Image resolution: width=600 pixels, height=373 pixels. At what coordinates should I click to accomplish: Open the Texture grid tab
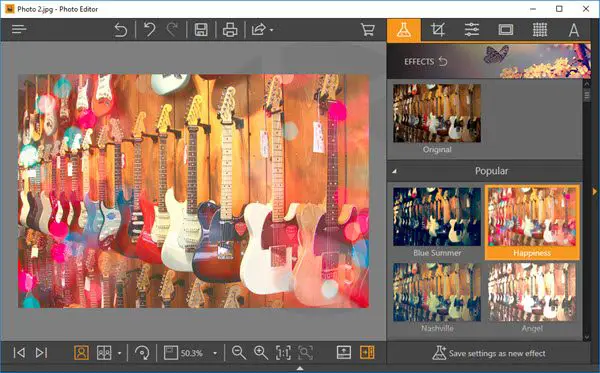pos(540,30)
